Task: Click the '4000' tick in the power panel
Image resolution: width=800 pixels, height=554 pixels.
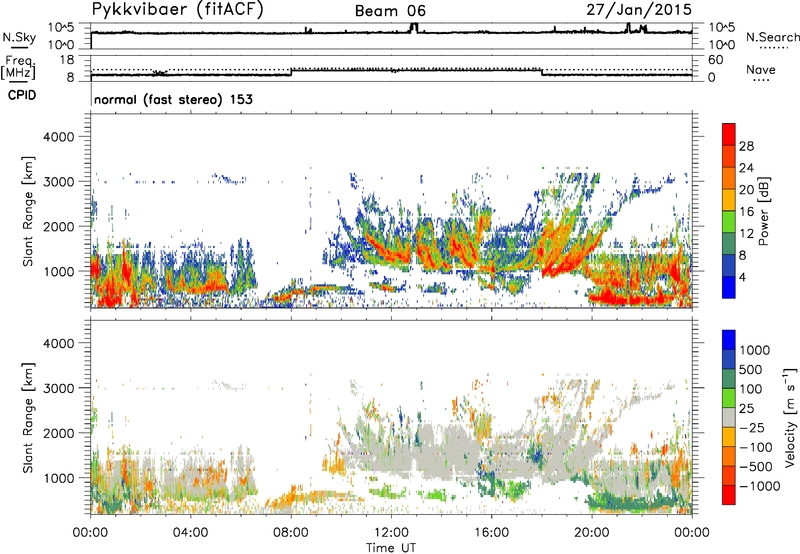Action: [x=58, y=137]
